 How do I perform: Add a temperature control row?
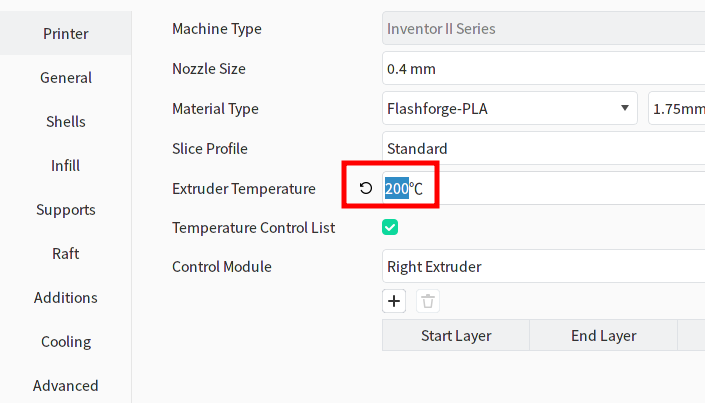pos(395,300)
